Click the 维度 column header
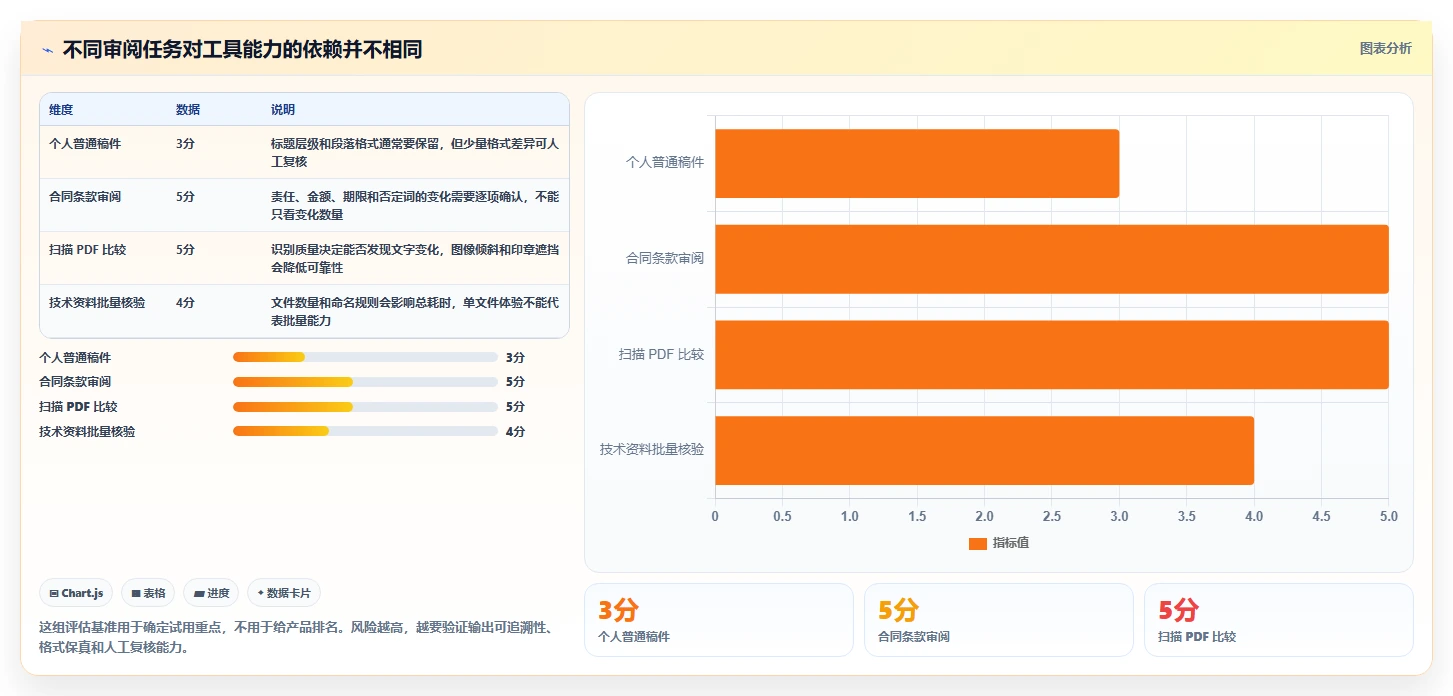Image resolution: width=1453 pixels, height=696 pixels. (61, 110)
